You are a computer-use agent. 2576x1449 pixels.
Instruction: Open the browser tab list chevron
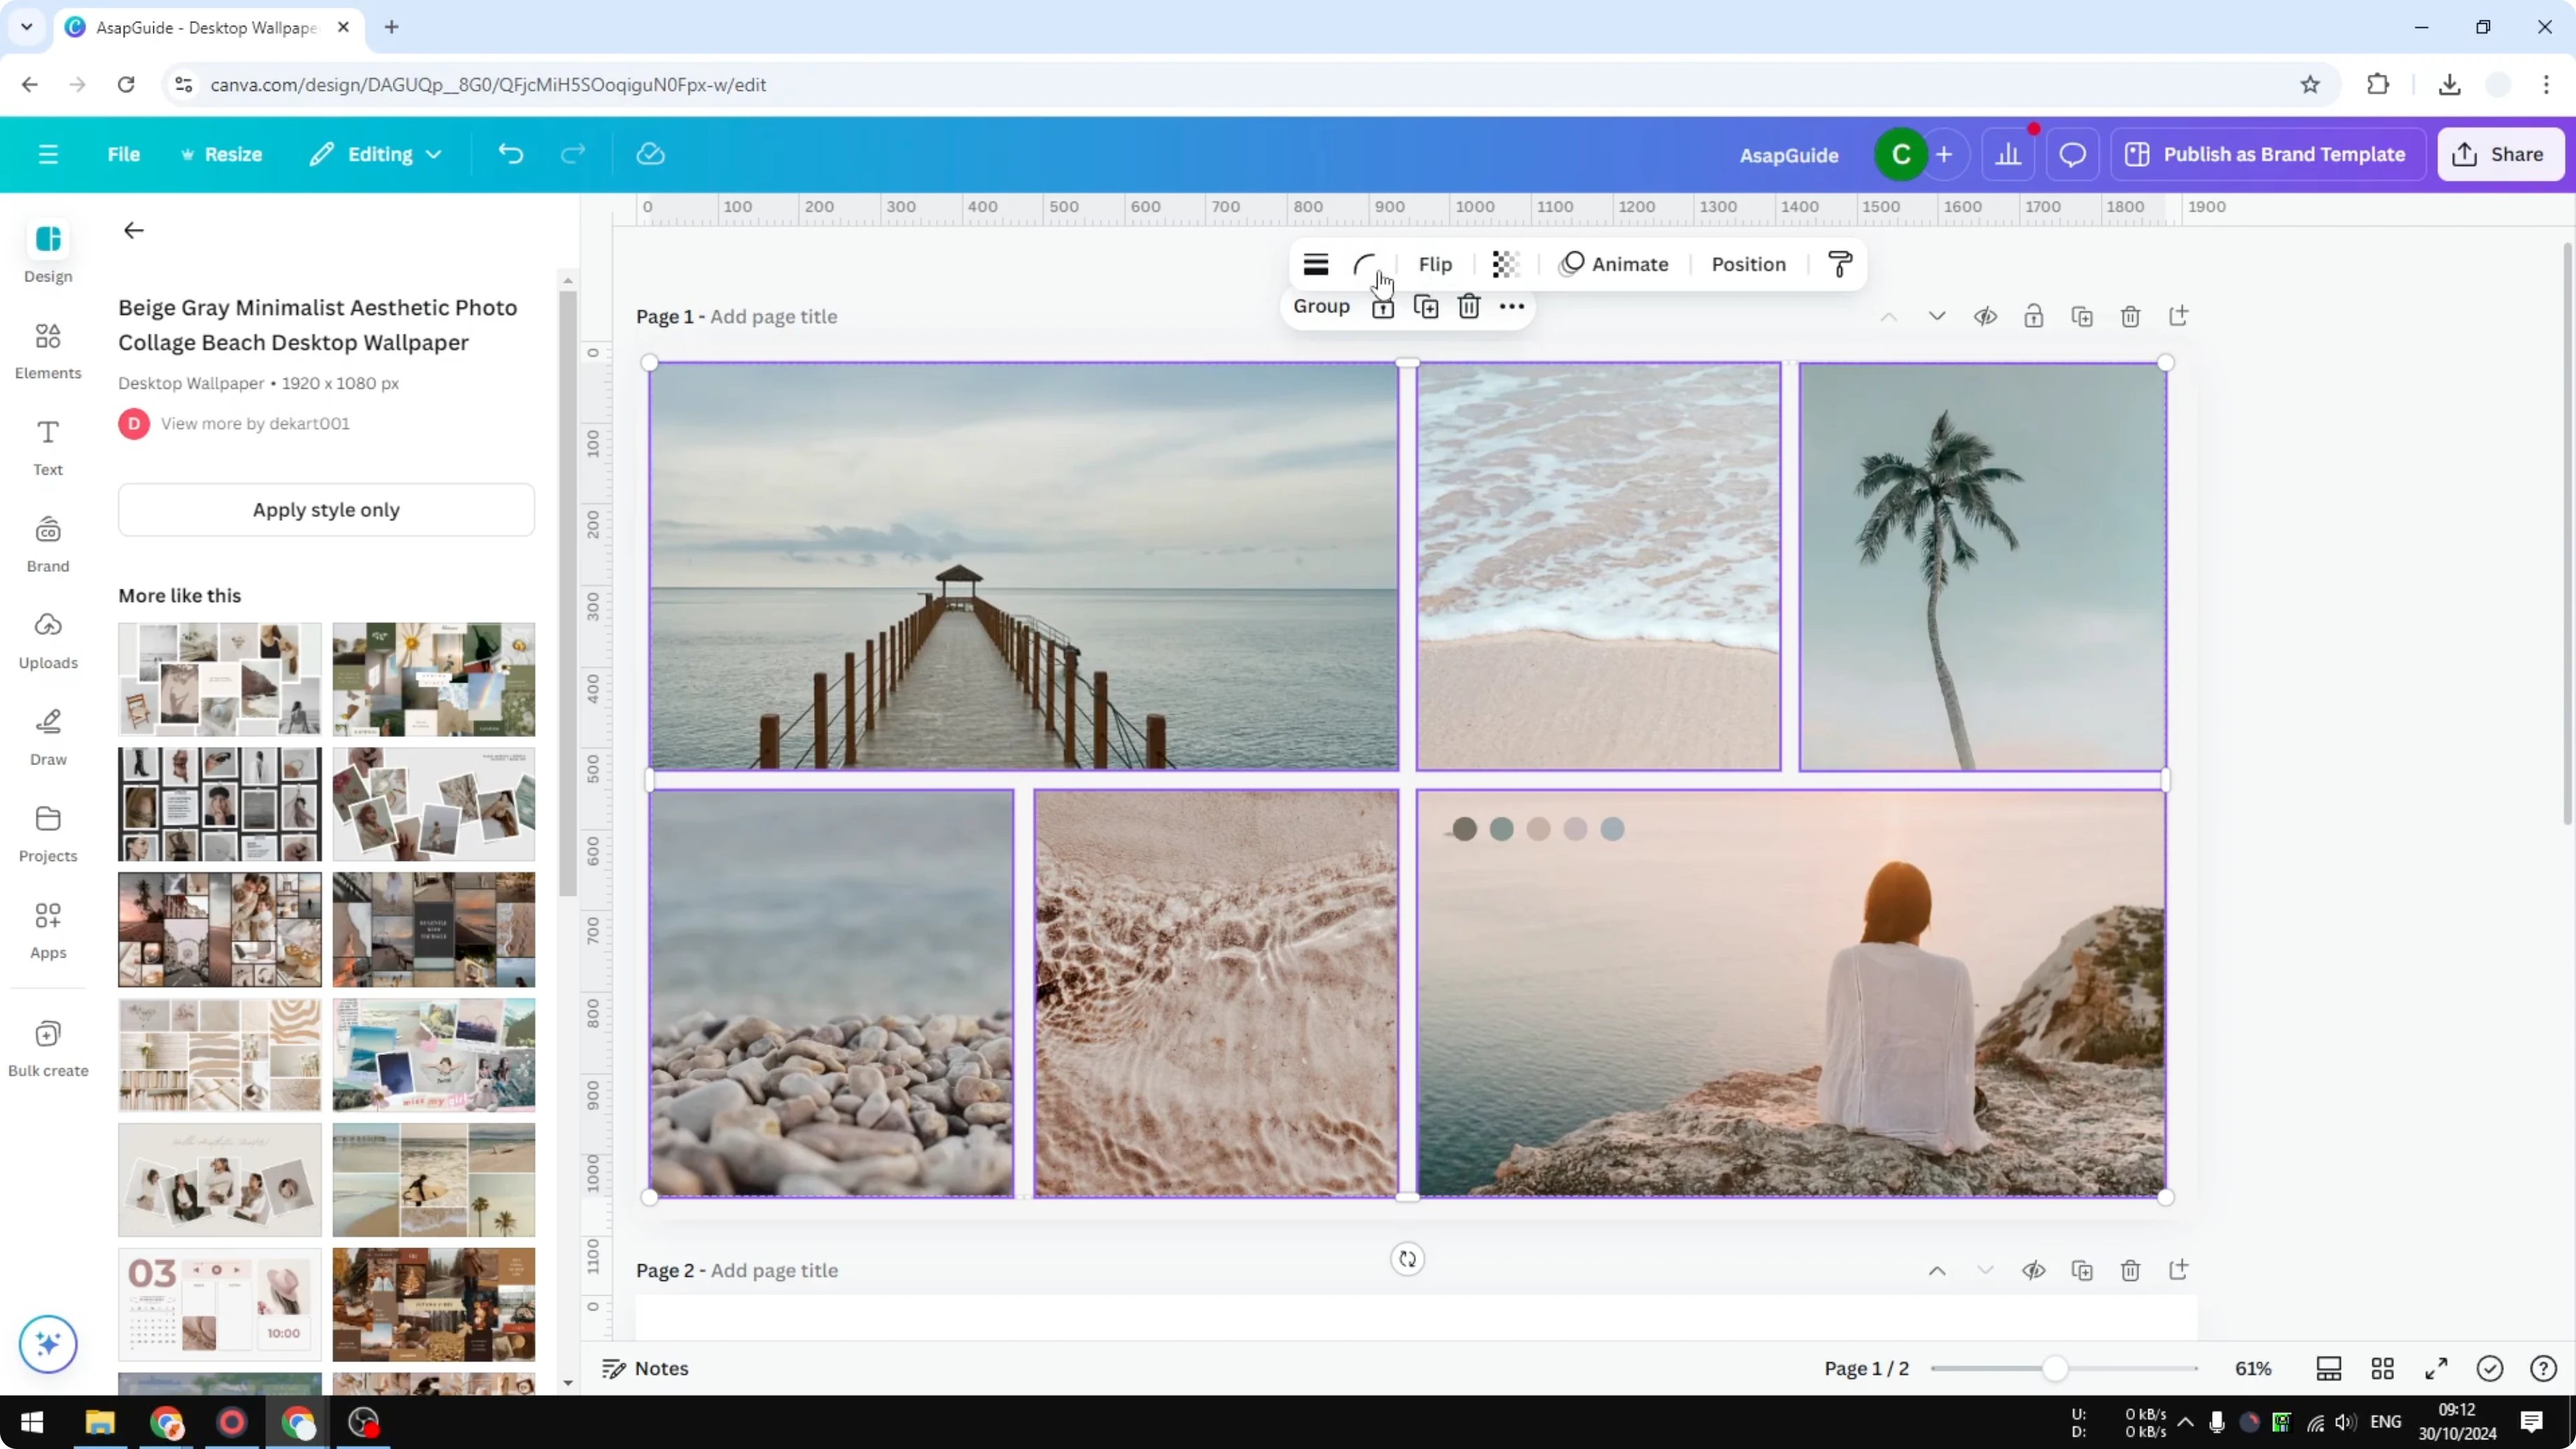pos(26,27)
